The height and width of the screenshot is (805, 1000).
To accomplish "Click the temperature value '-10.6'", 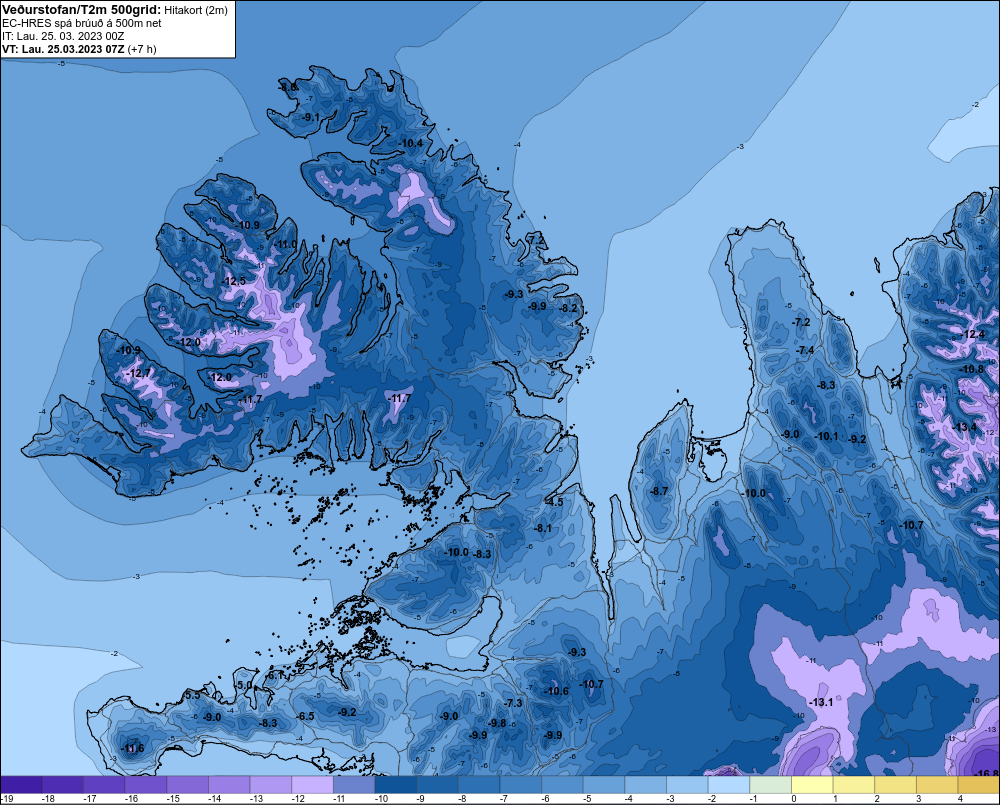I will point(556,691).
